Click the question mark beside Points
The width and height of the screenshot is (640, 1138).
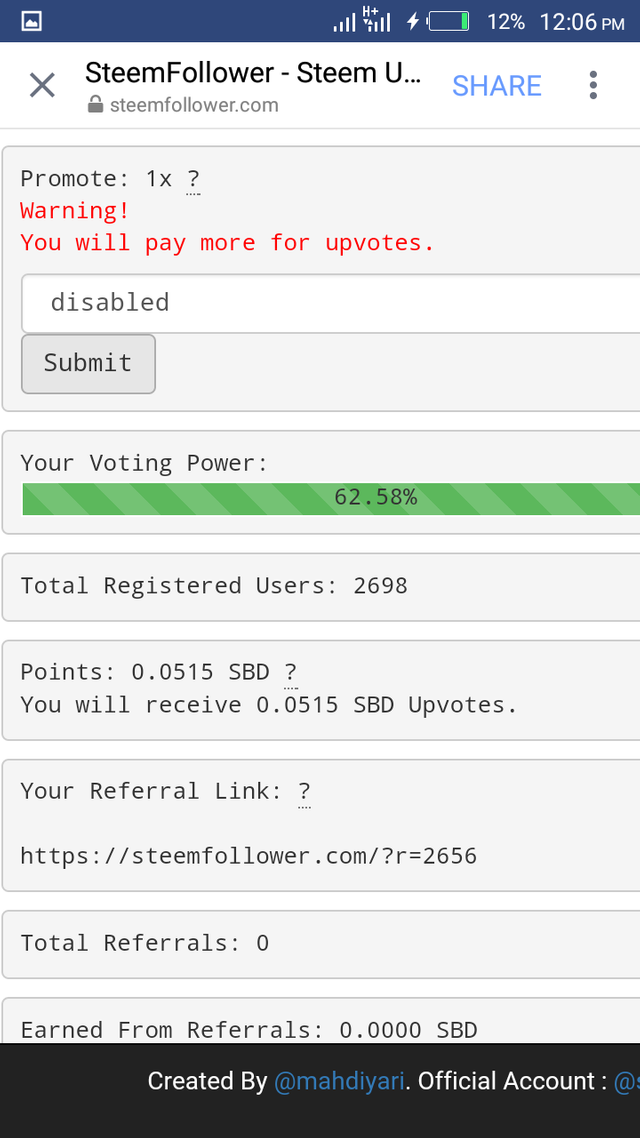(290, 672)
